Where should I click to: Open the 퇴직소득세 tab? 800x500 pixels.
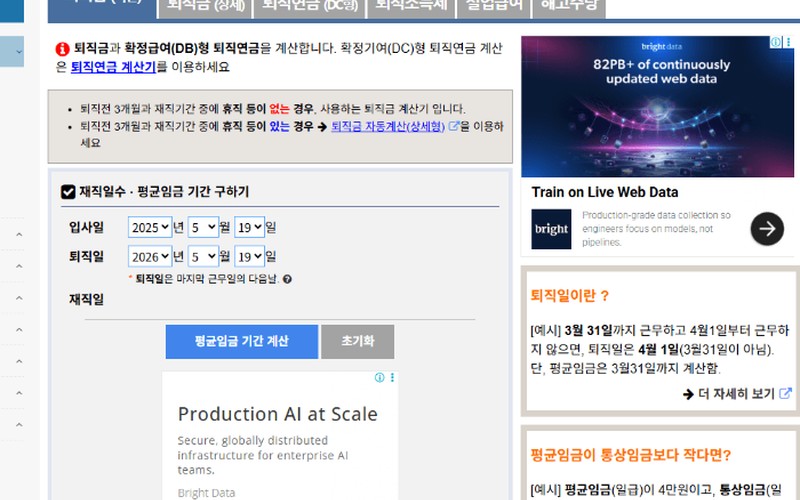tap(411, 7)
